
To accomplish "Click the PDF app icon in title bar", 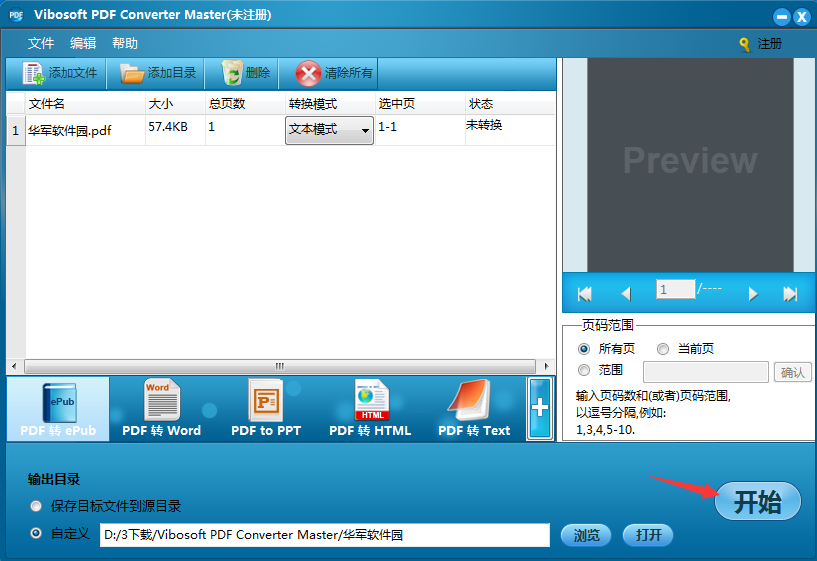I will pyautogui.click(x=16, y=15).
